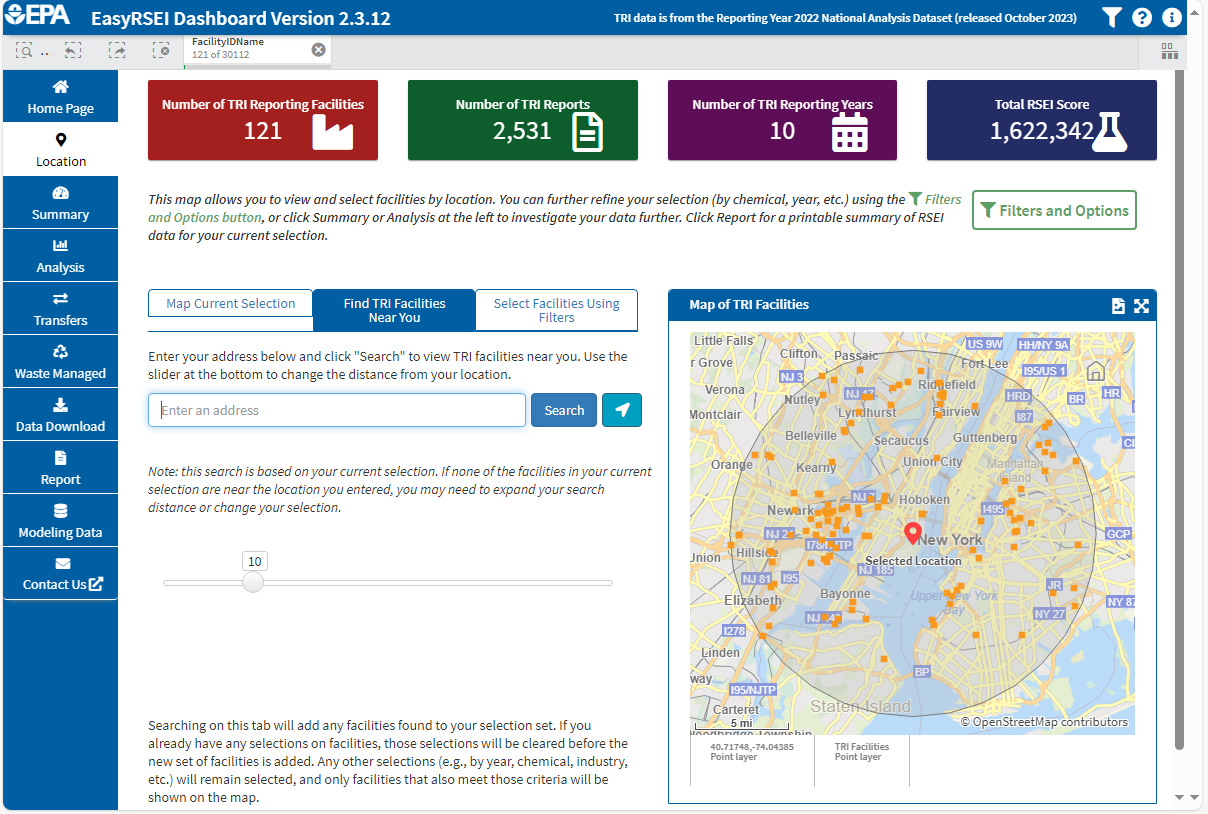Open the Select Facilities Using Filters tab
This screenshot has height=814, width=1208.
pos(556,310)
